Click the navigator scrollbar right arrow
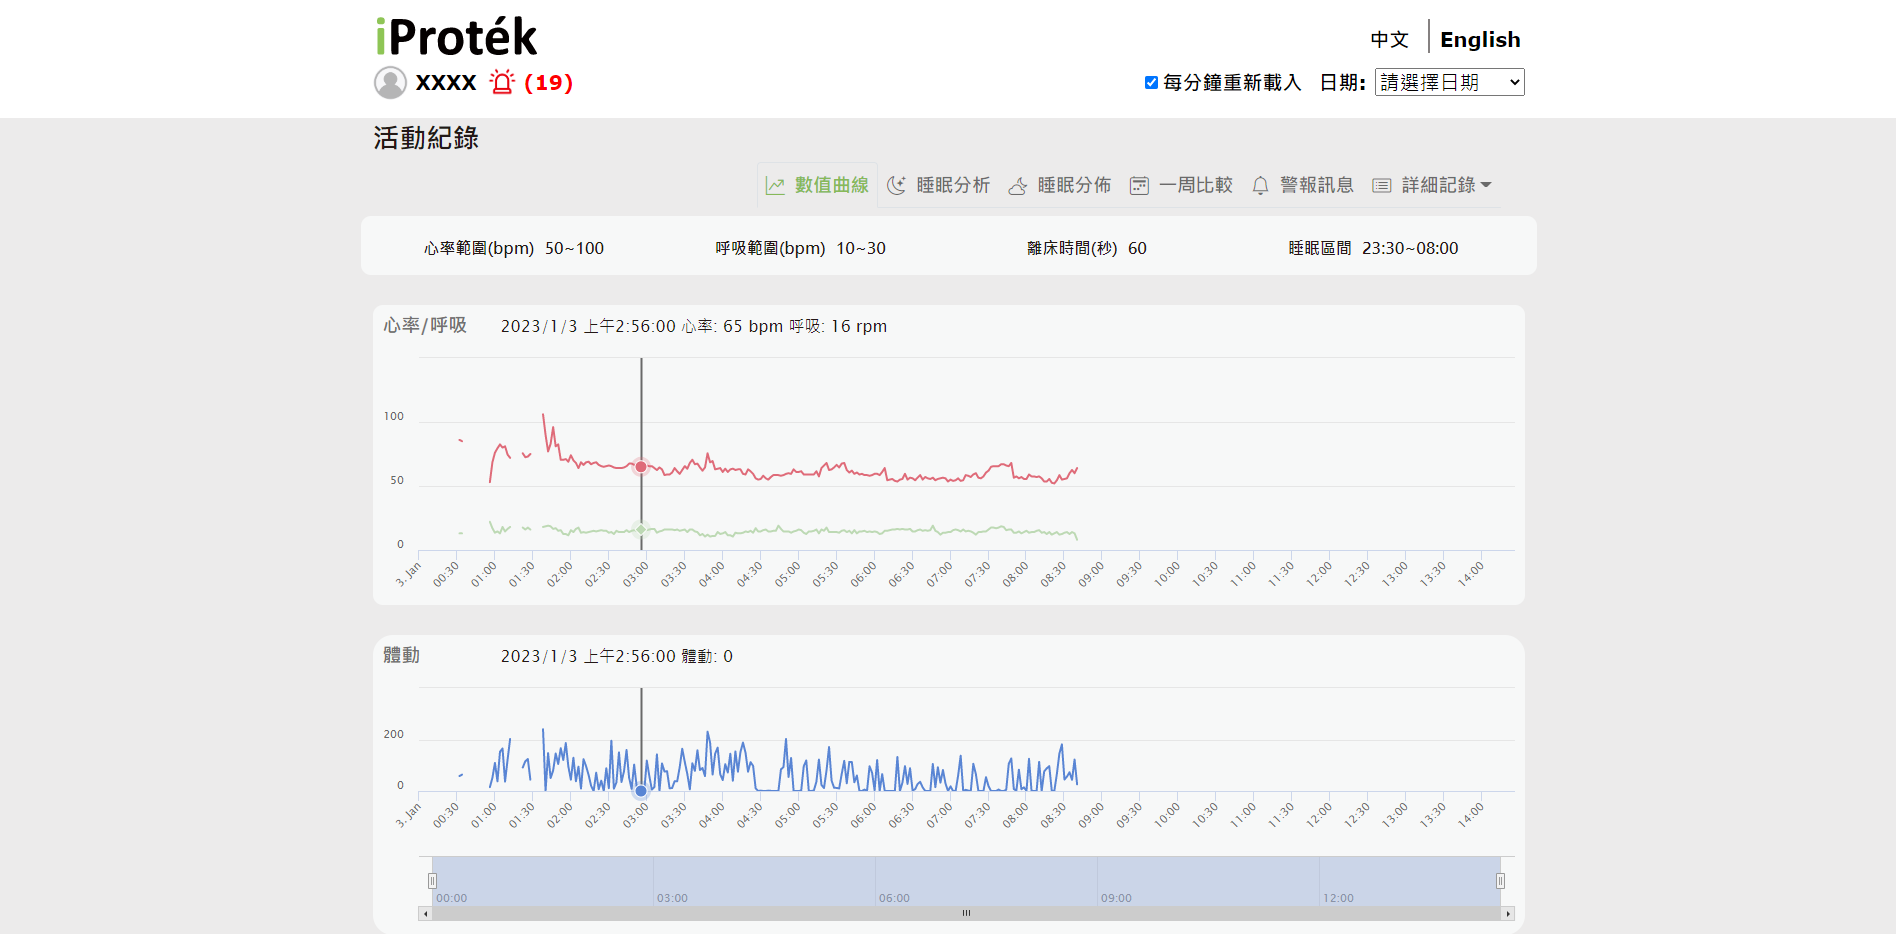 1508,914
